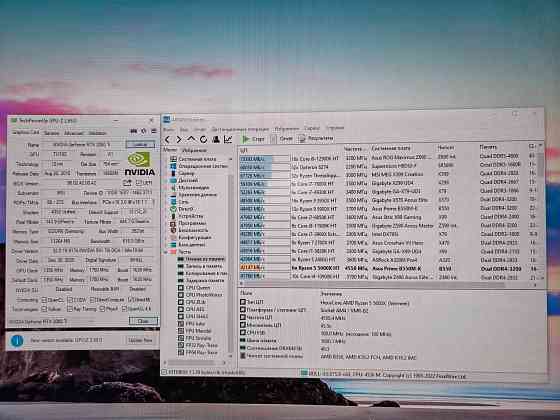560x420 pixels.
Task: Click the BIOS export share icon in GPU-Z
Action: click(127, 183)
